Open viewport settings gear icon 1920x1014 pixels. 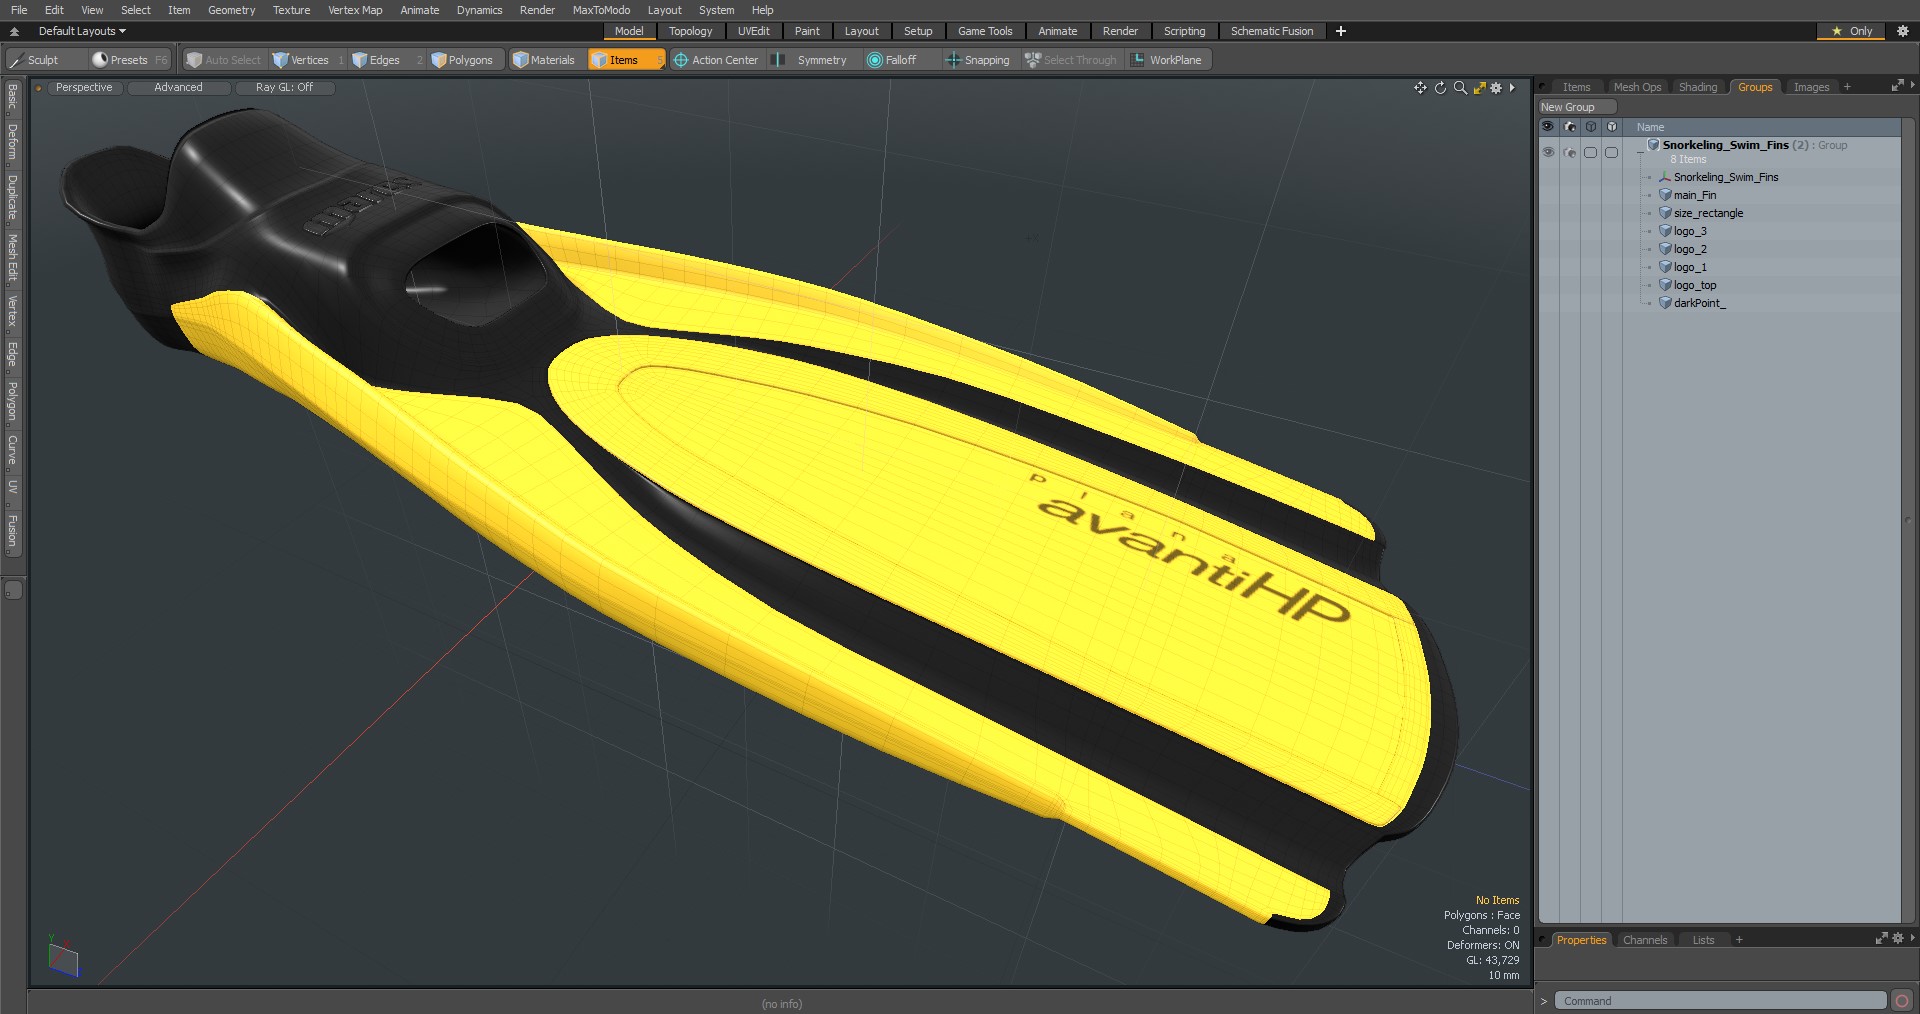tap(1496, 88)
